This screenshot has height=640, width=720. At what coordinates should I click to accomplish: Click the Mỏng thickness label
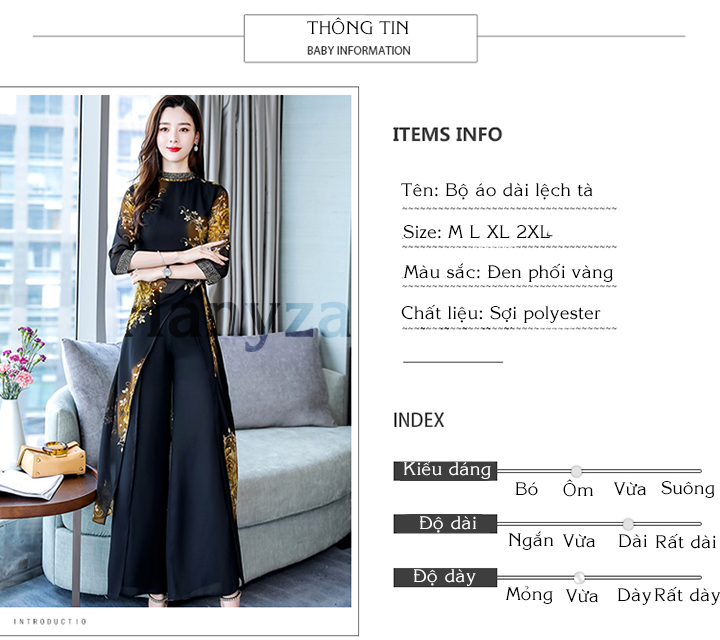tap(529, 595)
